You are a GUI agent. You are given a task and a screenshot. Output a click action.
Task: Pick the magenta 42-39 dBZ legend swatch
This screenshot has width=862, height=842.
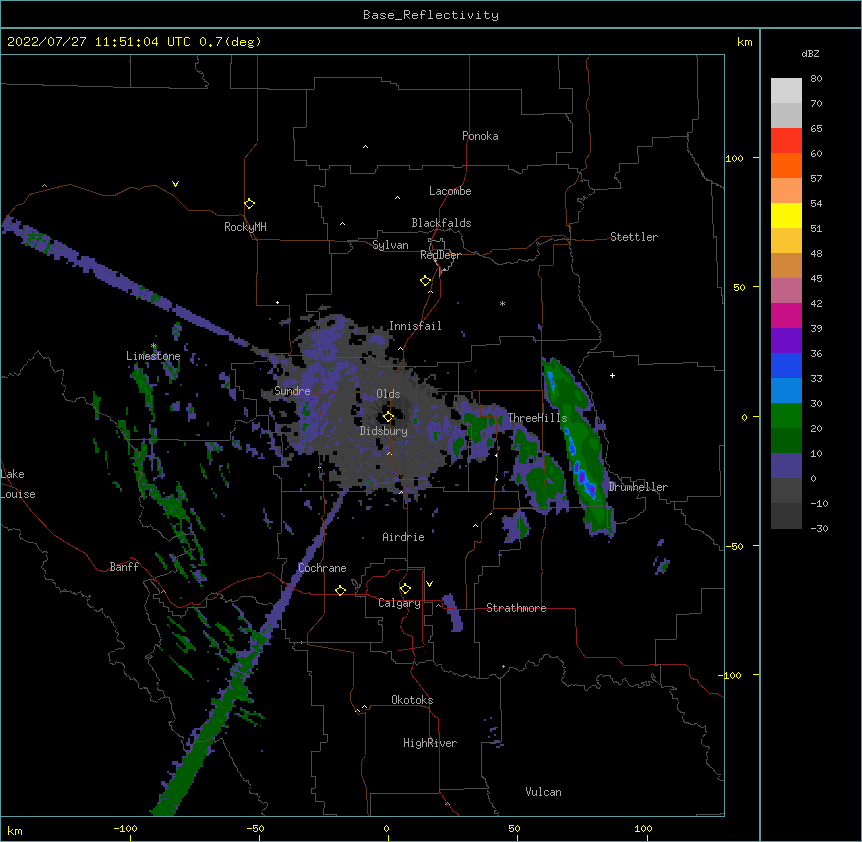786,316
